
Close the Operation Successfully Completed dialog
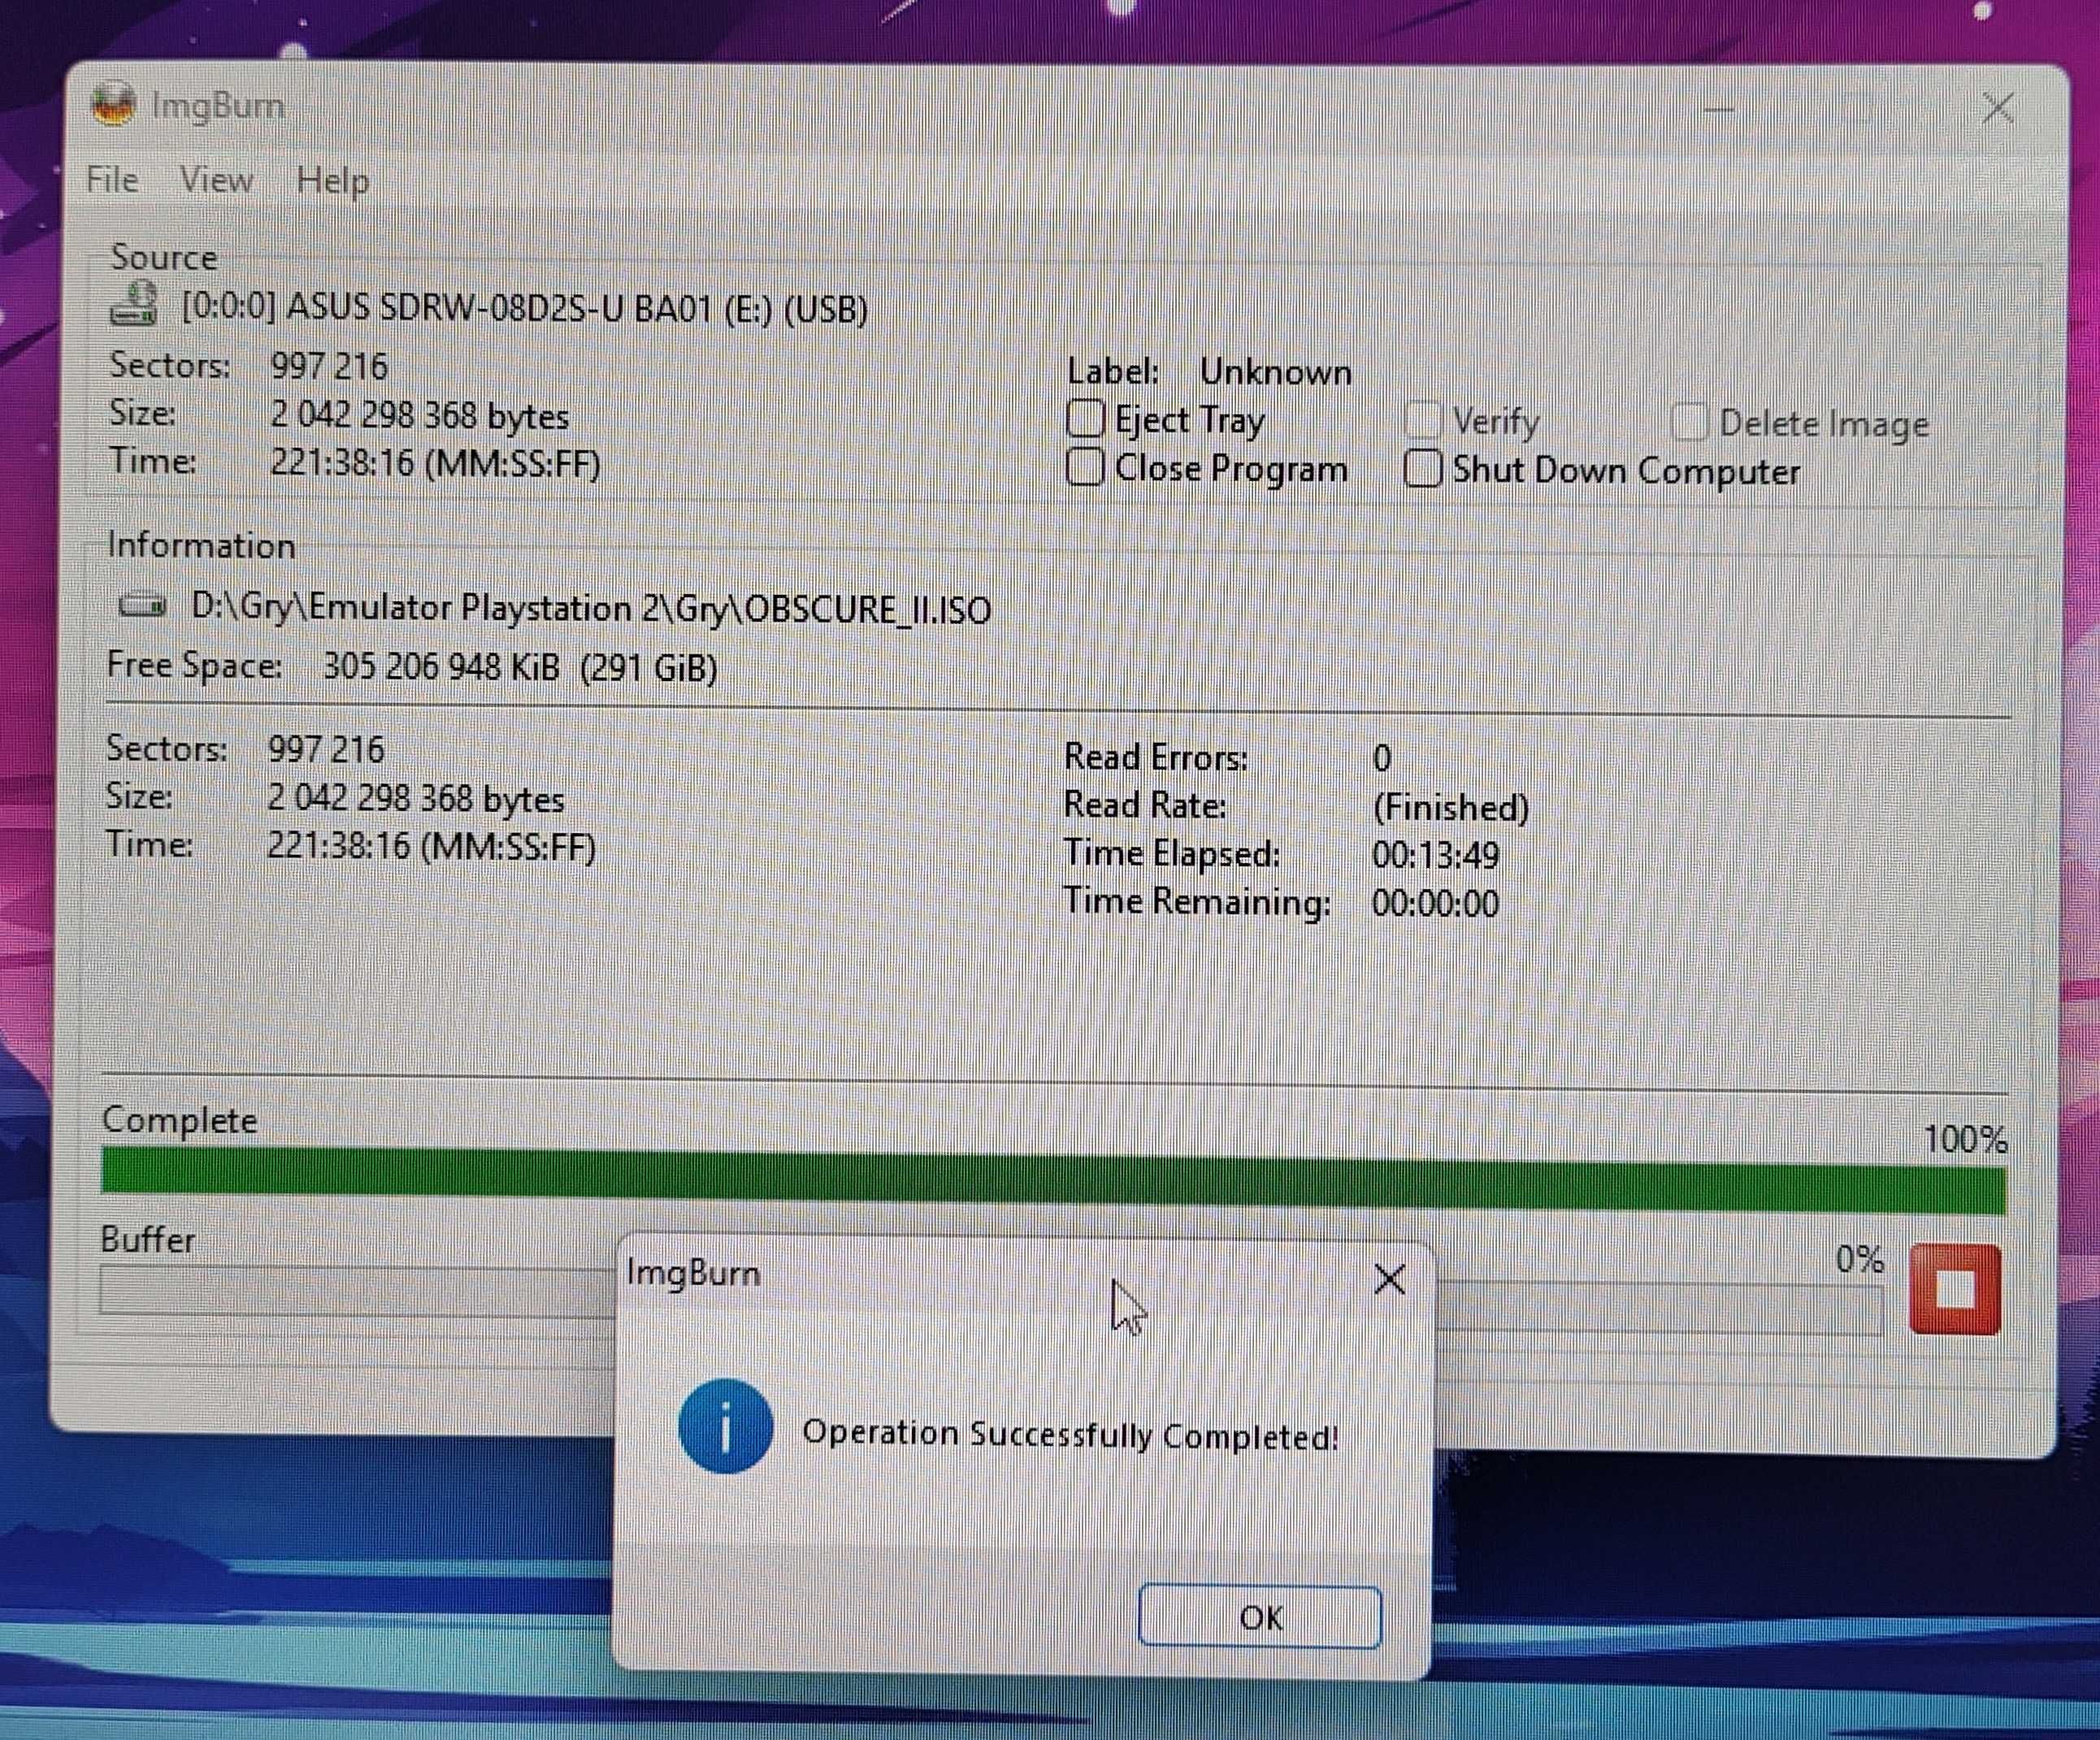[1389, 1278]
